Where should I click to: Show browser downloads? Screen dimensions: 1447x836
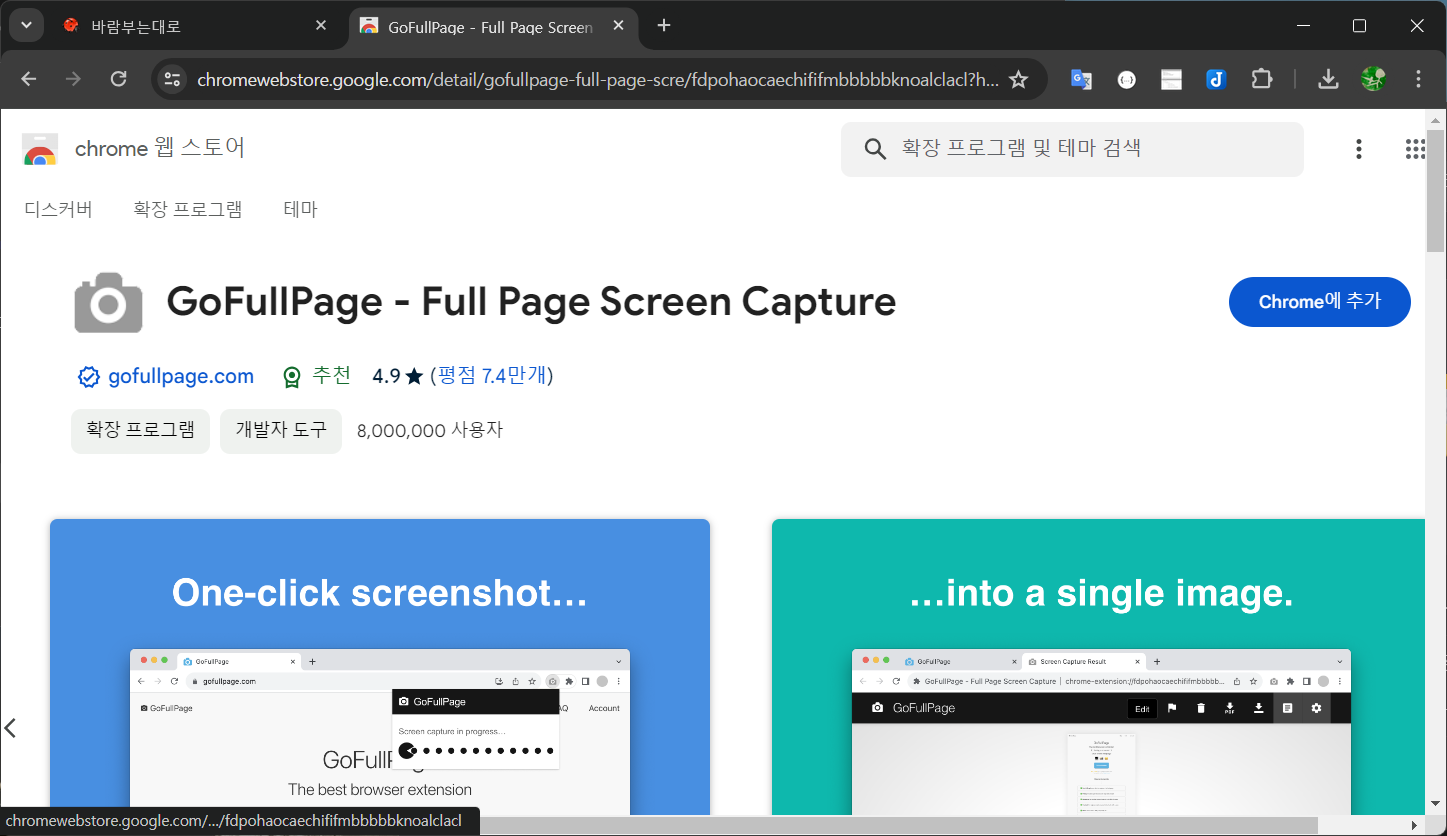pos(1328,79)
